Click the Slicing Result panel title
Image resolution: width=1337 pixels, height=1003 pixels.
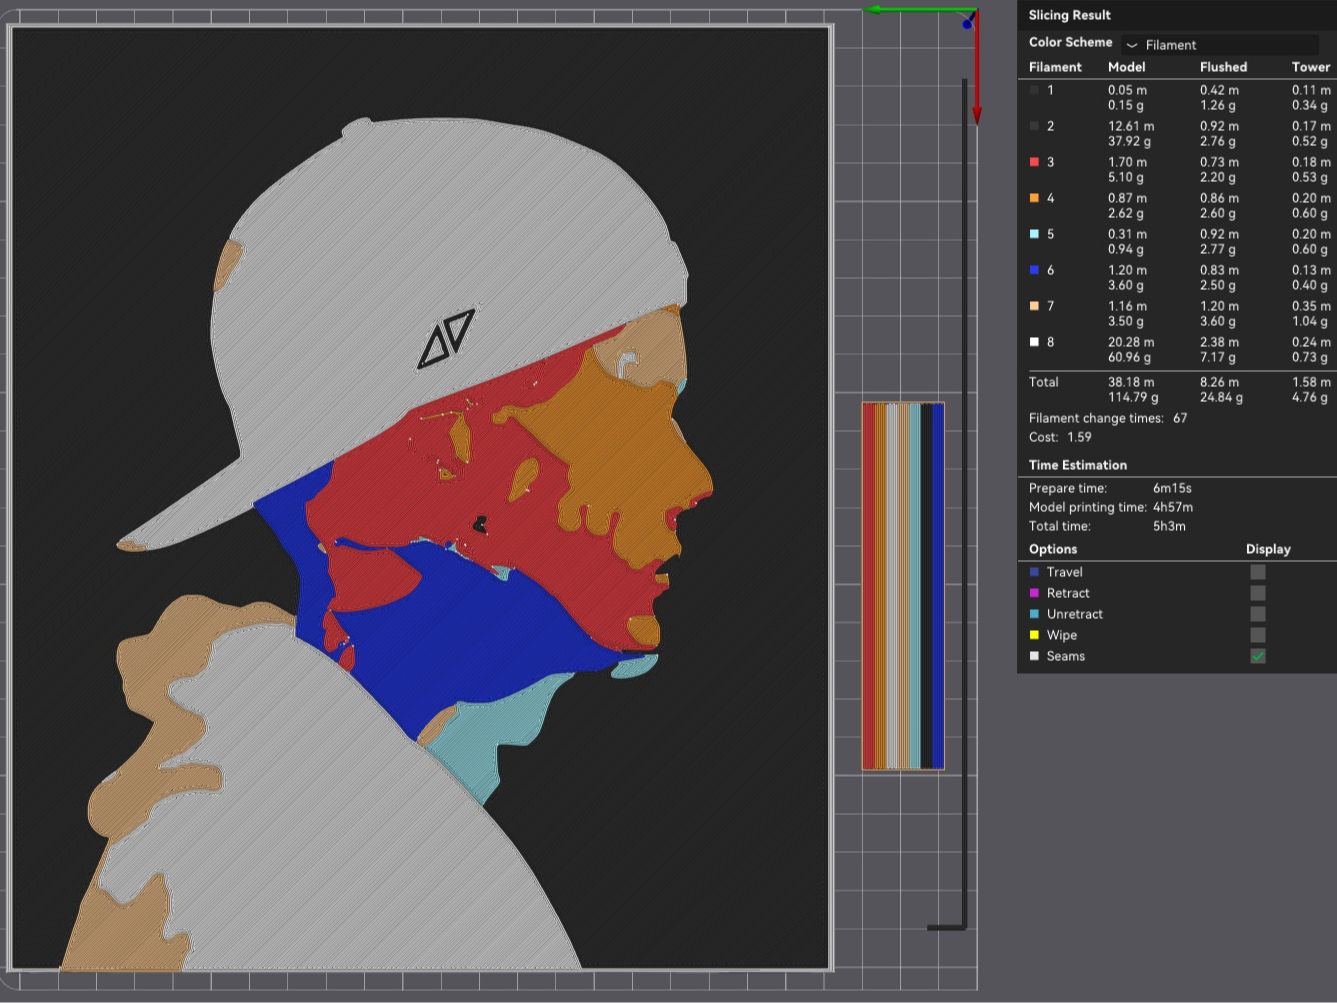tap(1069, 15)
